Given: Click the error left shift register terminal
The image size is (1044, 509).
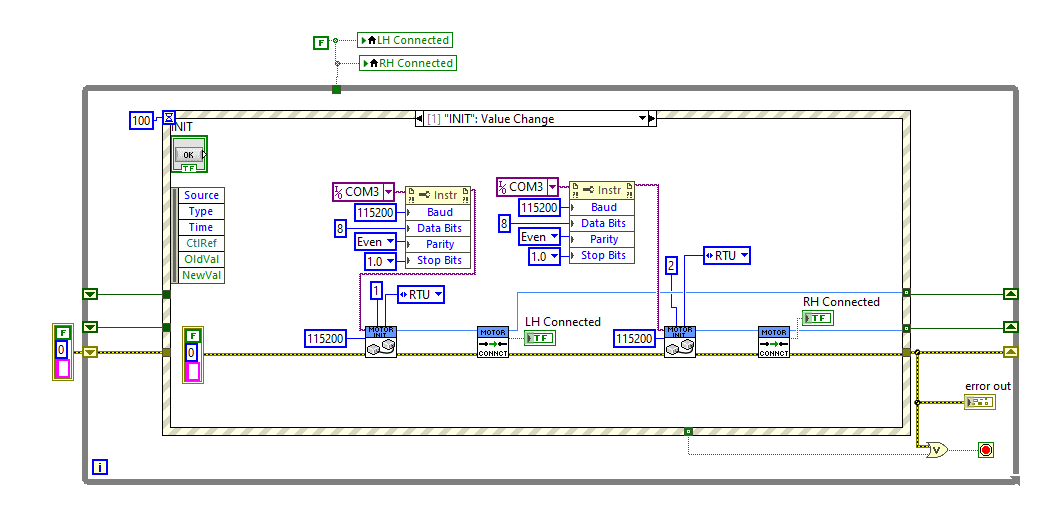Looking at the screenshot, I should point(91,352).
